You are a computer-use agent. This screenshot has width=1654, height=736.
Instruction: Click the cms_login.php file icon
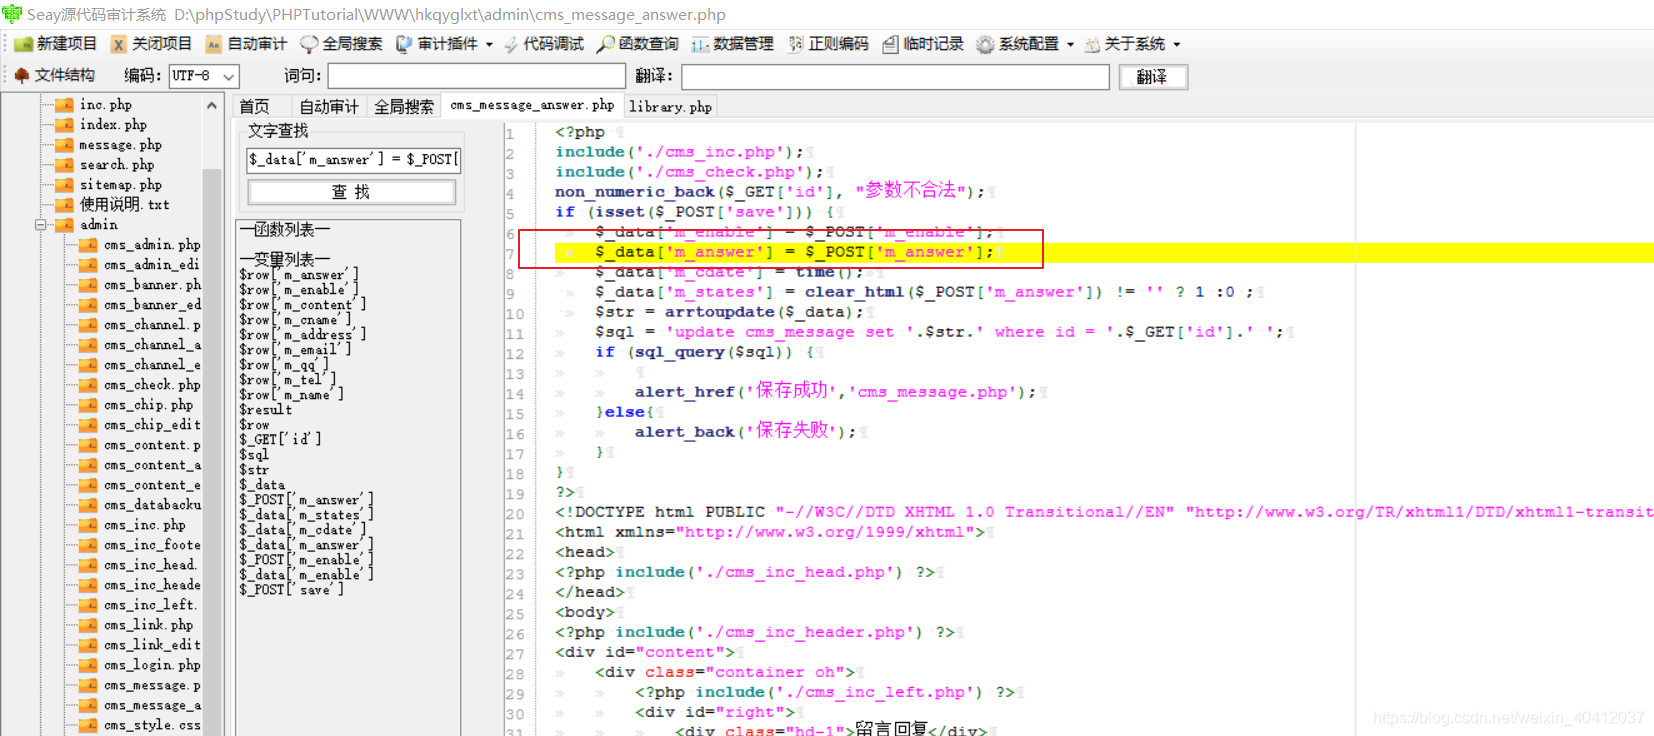[88, 665]
